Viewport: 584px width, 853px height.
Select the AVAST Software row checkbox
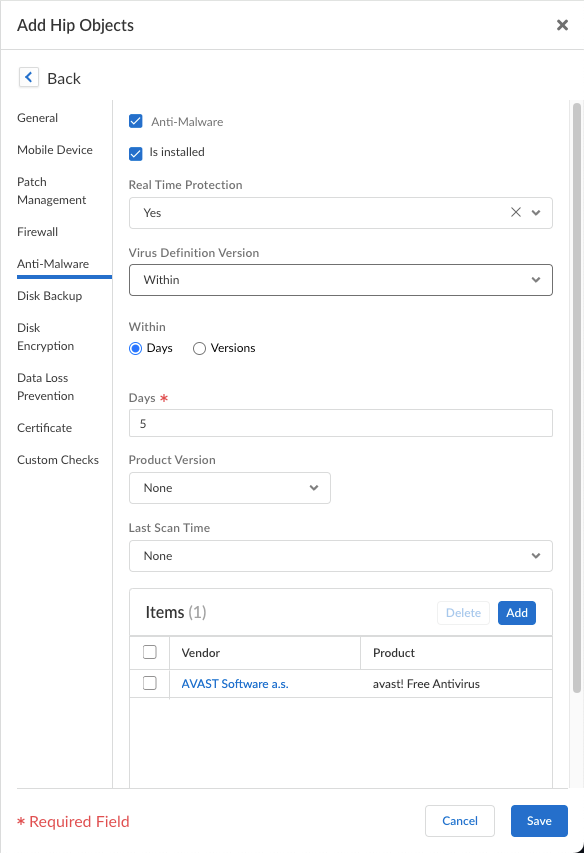150,683
